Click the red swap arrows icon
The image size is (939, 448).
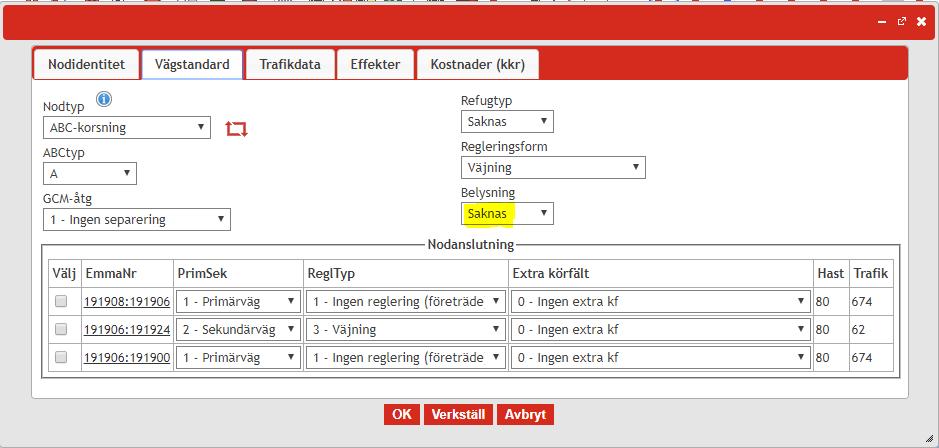[237, 129]
